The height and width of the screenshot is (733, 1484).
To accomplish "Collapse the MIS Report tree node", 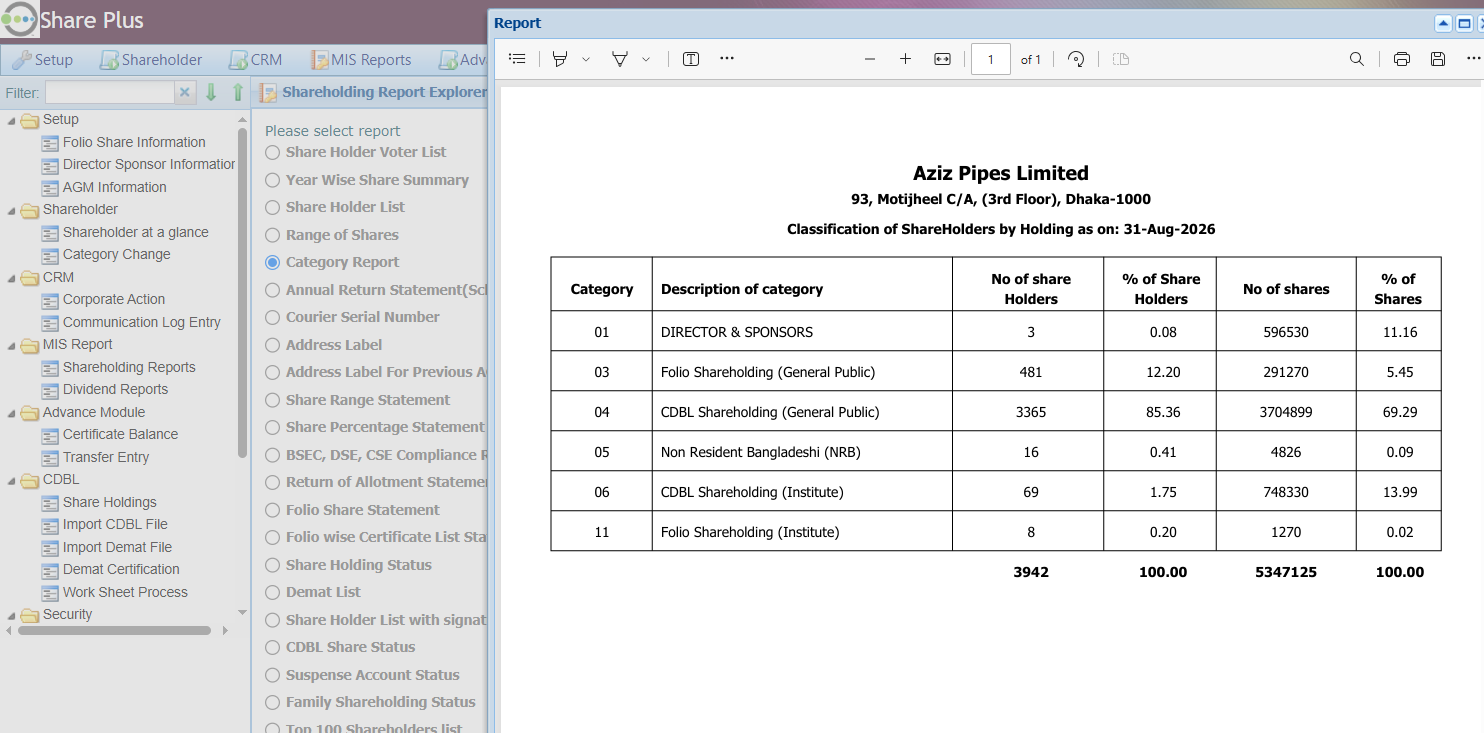I will (x=12, y=345).
